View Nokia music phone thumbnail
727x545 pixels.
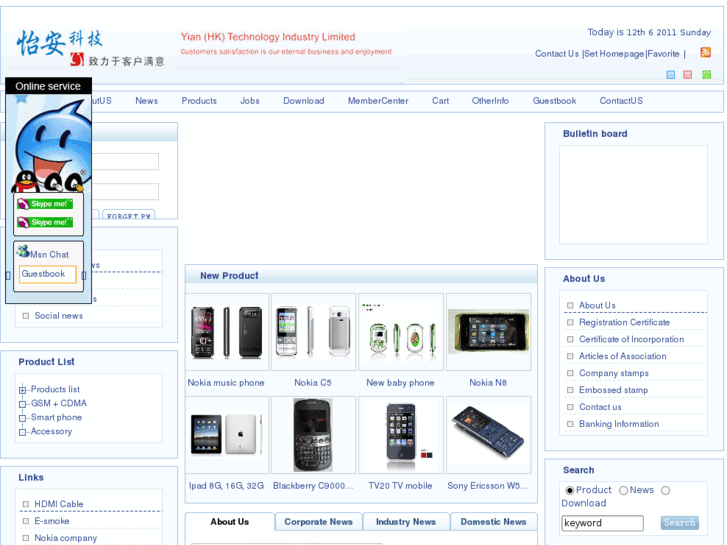coord(227,332)
